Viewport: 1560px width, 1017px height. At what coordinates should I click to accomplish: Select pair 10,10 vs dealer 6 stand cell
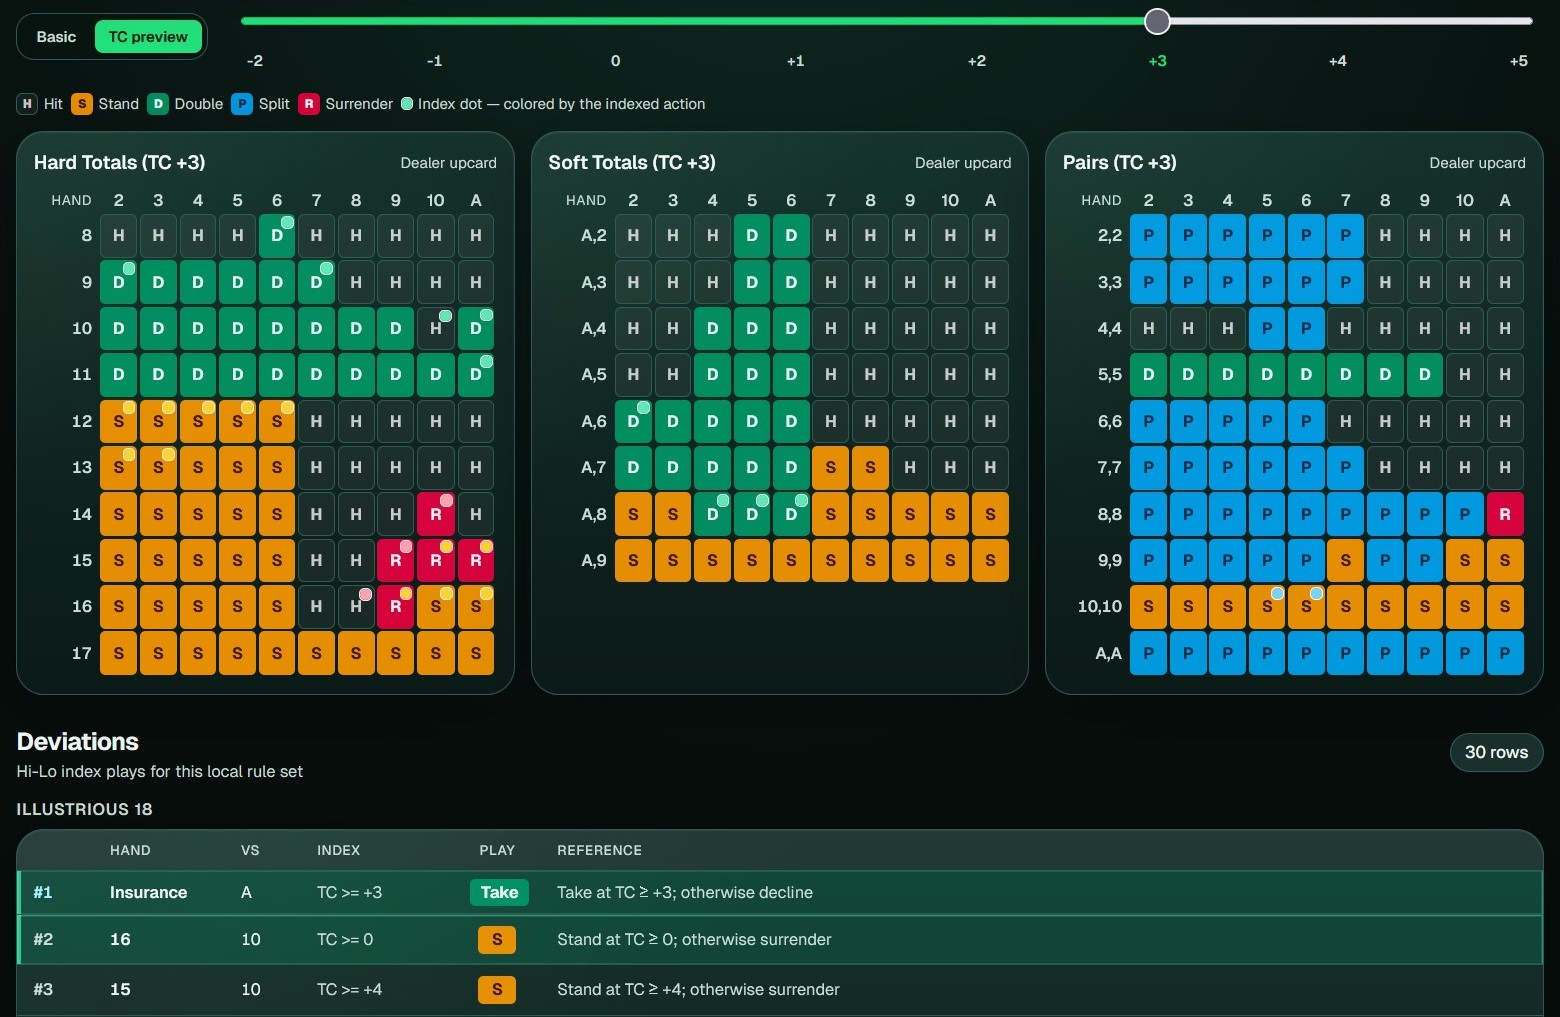pyautogui.click(x=1306, y=606)
